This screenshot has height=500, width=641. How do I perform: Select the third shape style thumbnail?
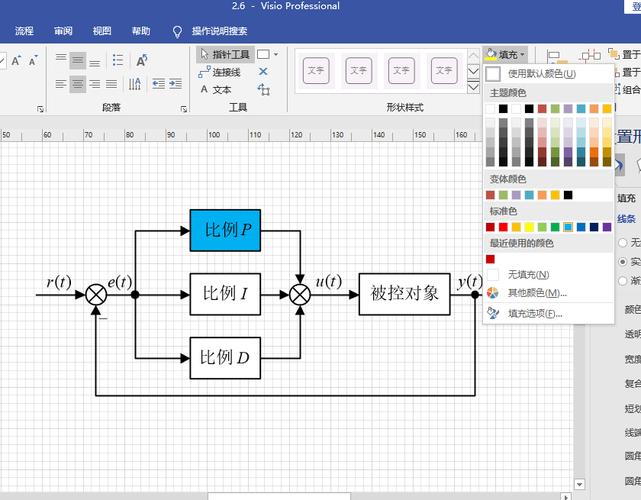tap(401, 71)
